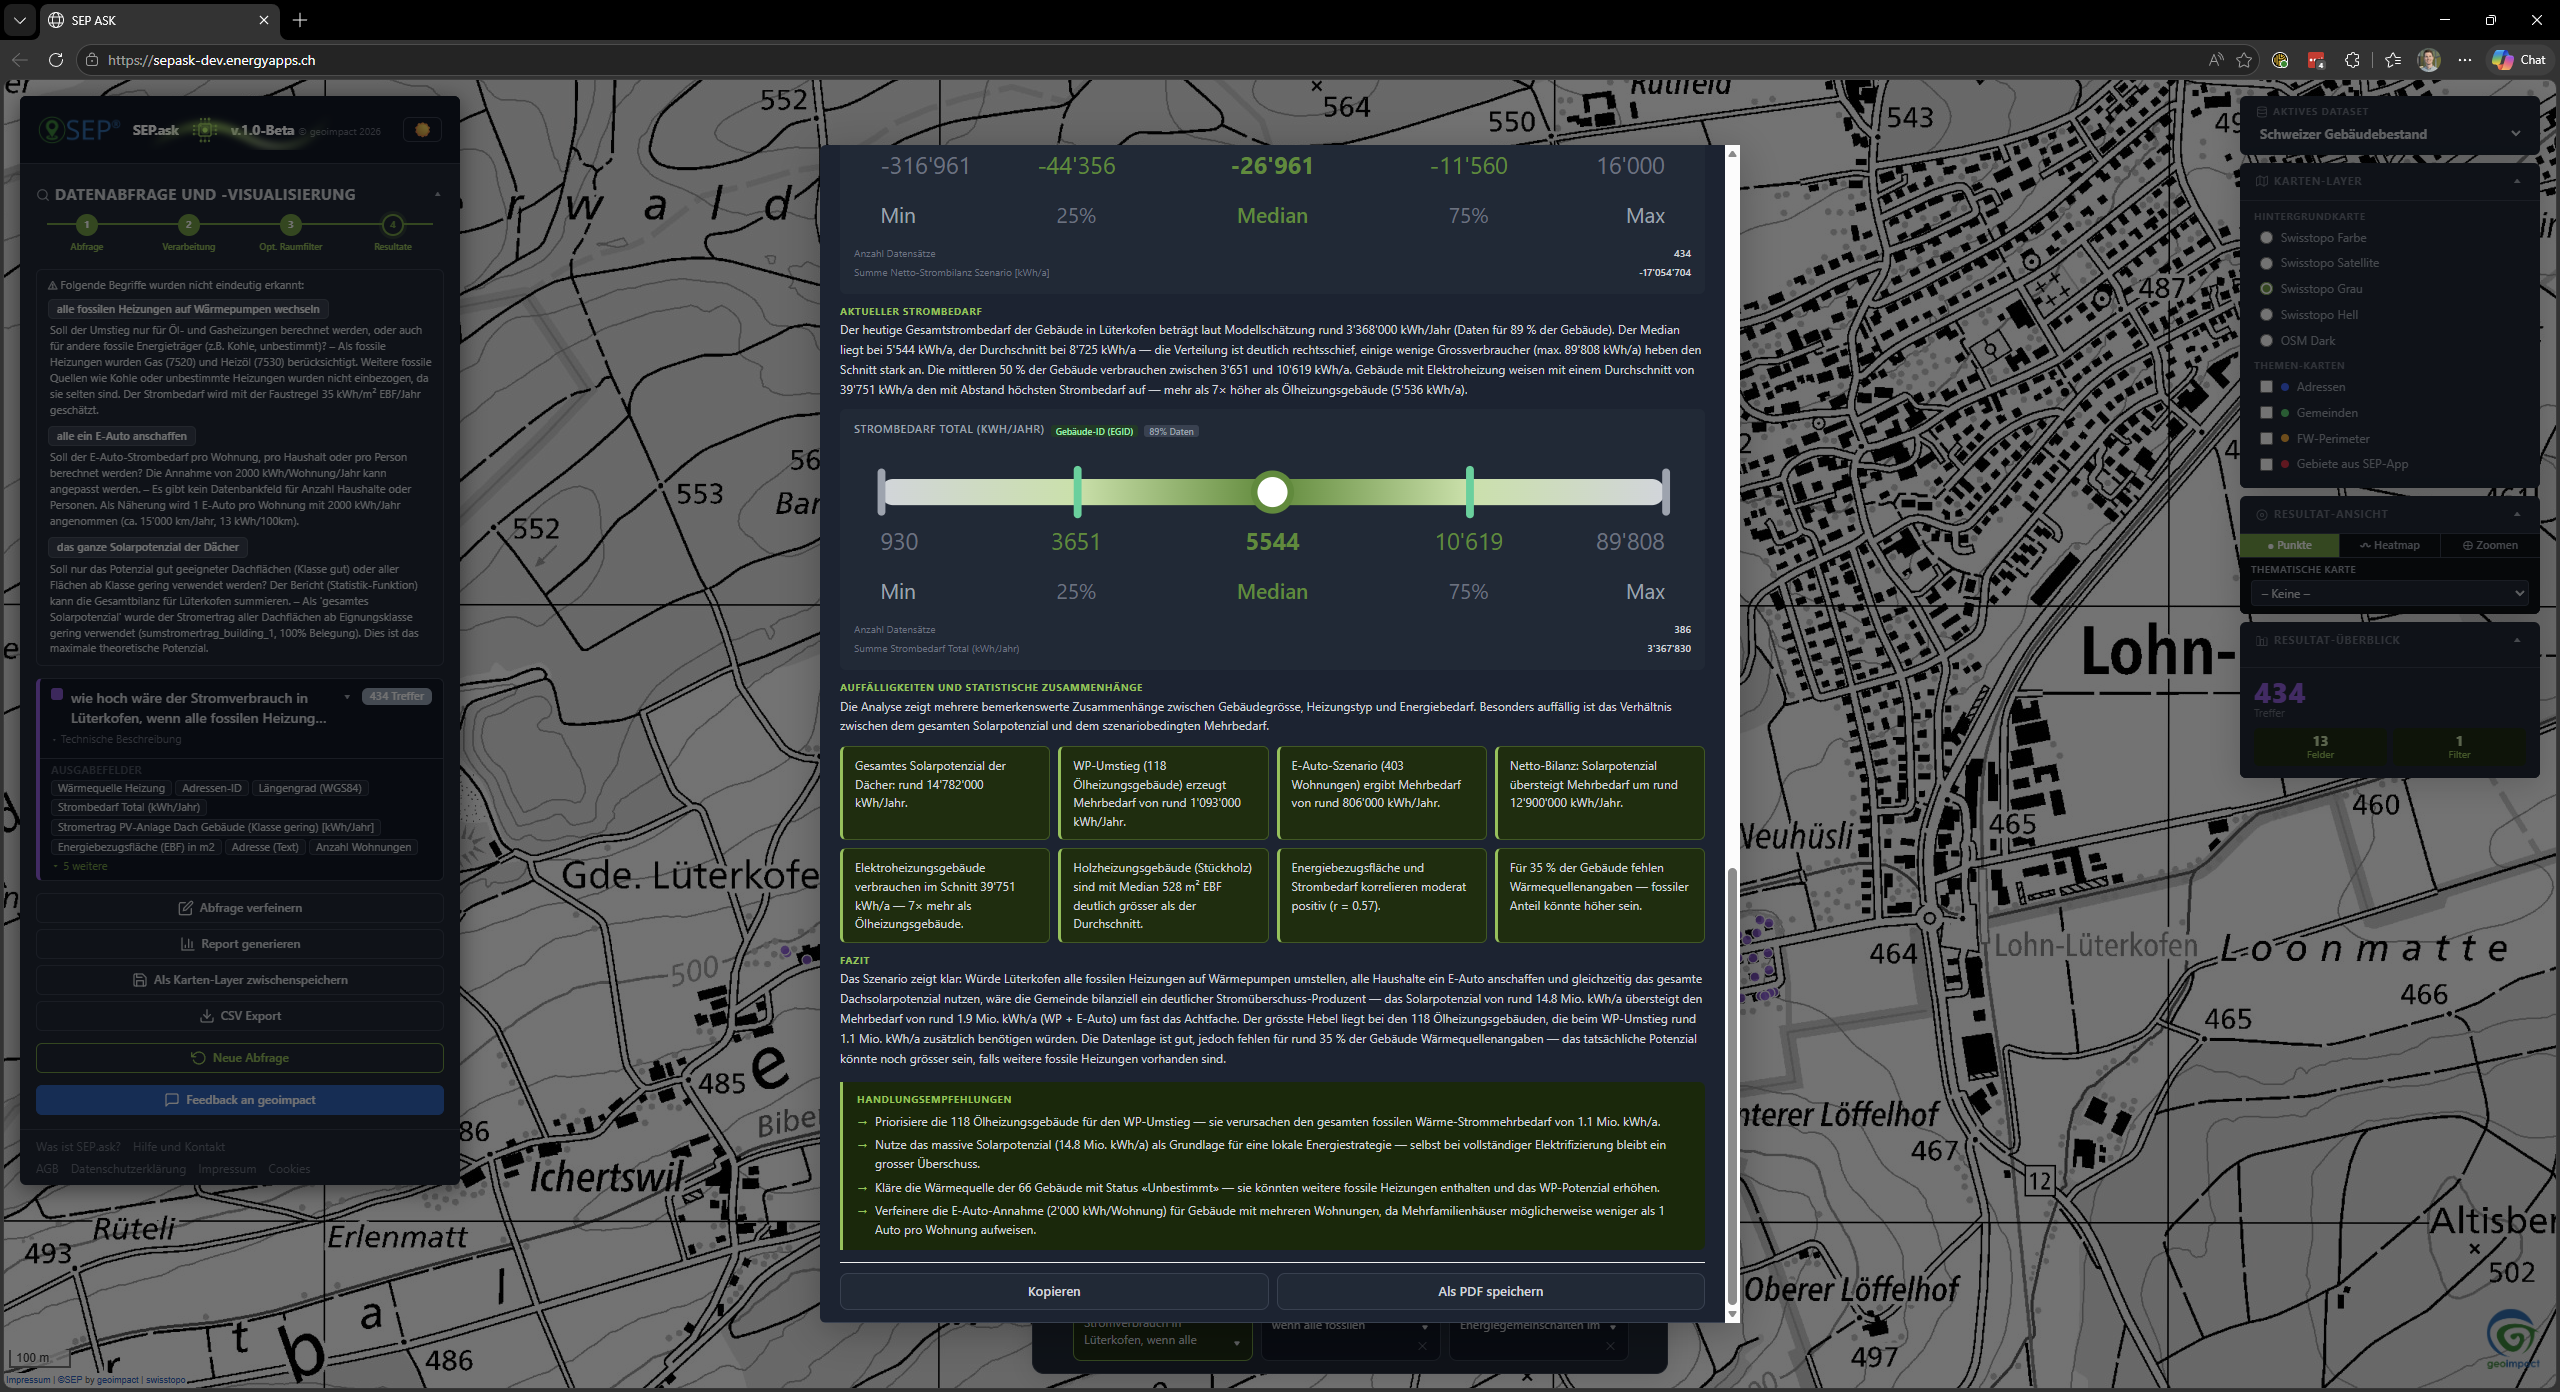Viewport: 2560px width, 1392px height.
Task: Select Swisstopo Farbe background map
Action: coord(2266,238)
